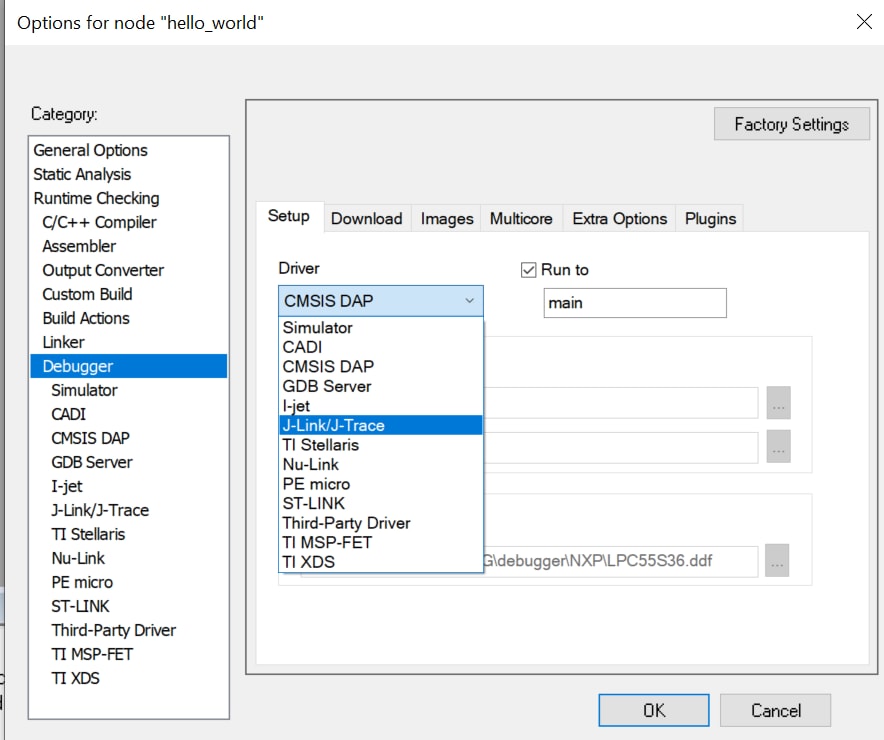Image resolution: width=884 pixels, height=740 pixels.
Task: Collapse the Driver combo box arrow
Action: 469,301
